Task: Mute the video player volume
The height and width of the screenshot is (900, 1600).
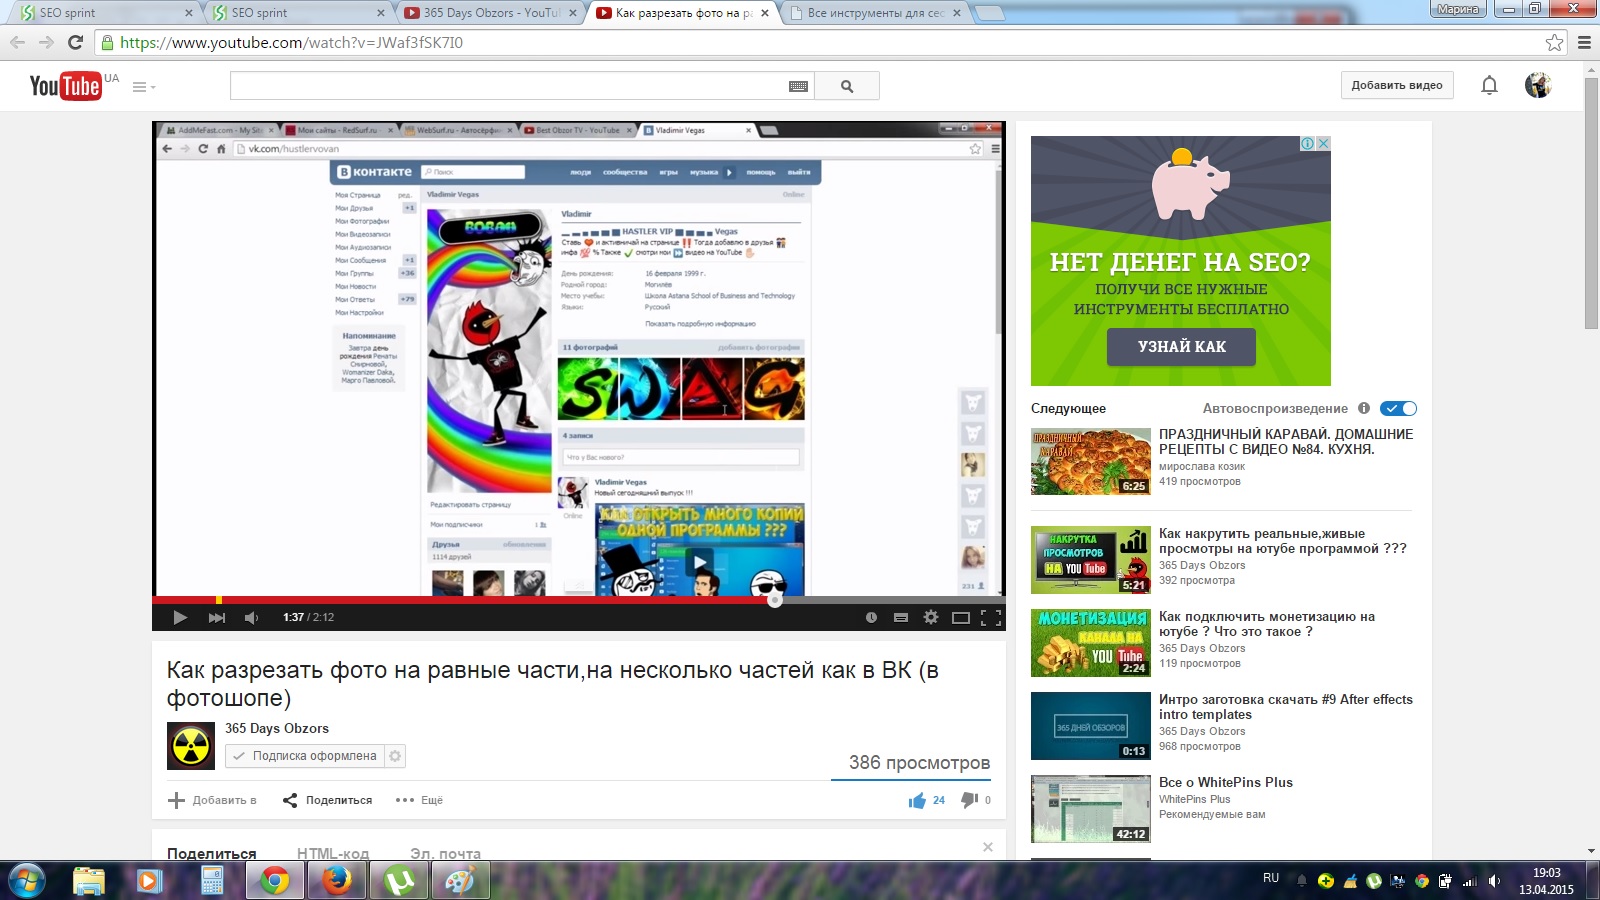Action: click(251, 617)
